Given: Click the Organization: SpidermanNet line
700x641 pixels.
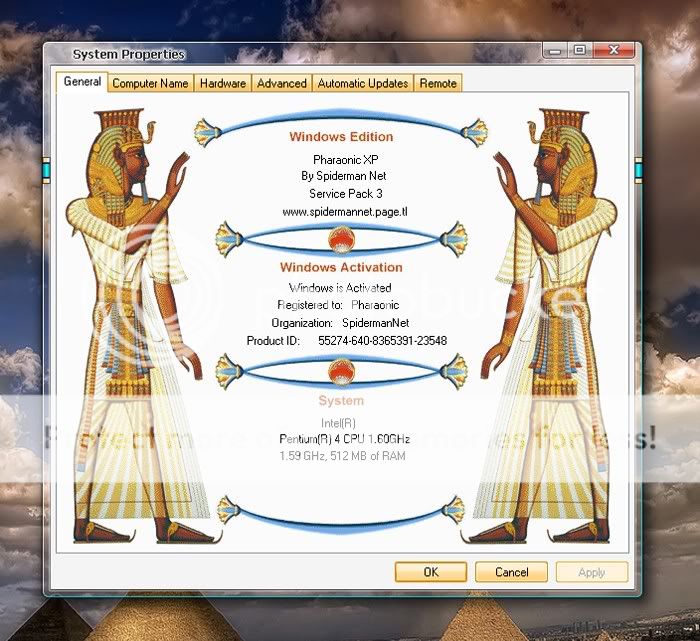Looking at the screenshot, I should click(x=340, y=323).
